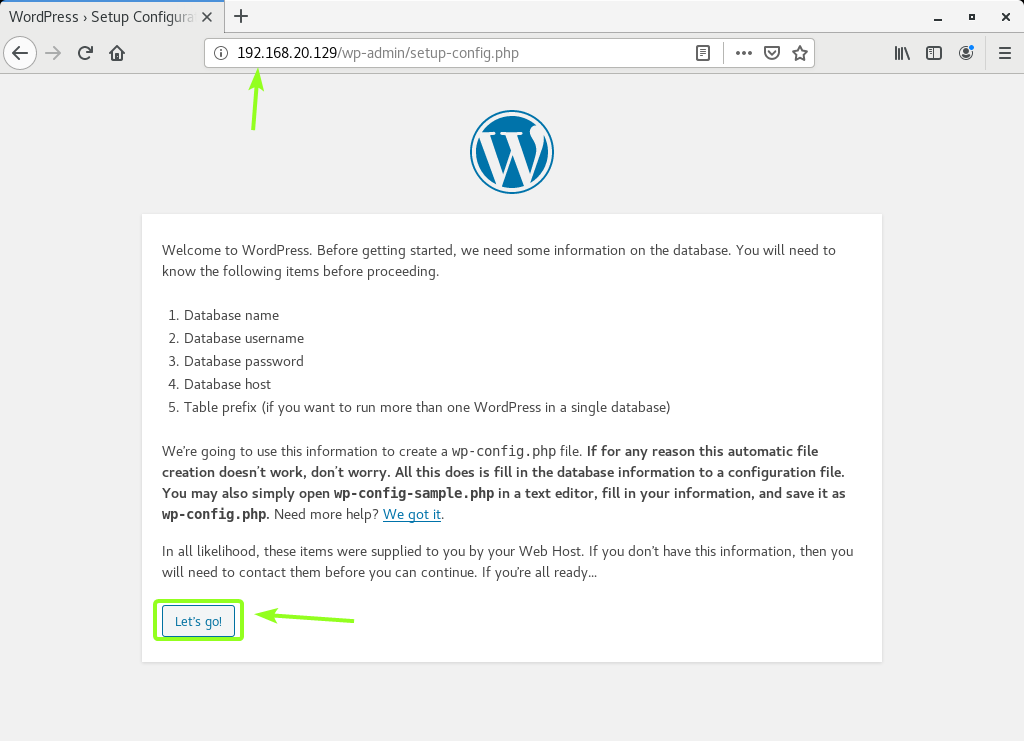Save this page to Pocket

pos(772,53)
